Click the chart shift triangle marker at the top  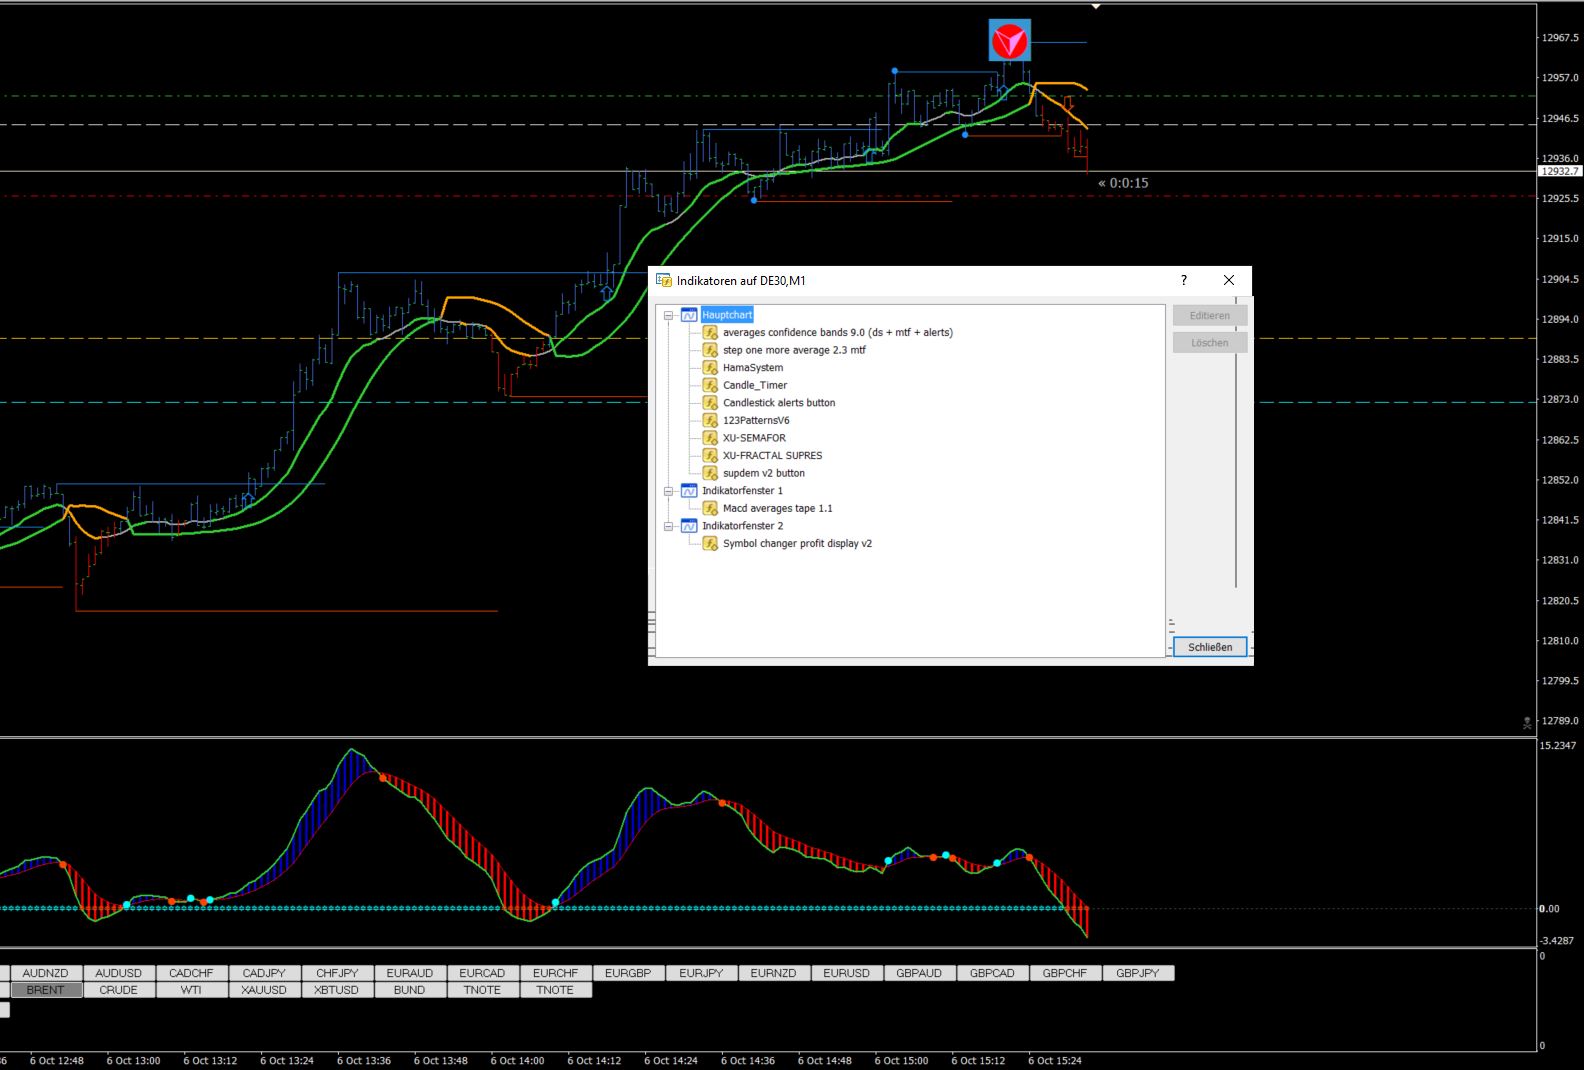(1096, 6)
